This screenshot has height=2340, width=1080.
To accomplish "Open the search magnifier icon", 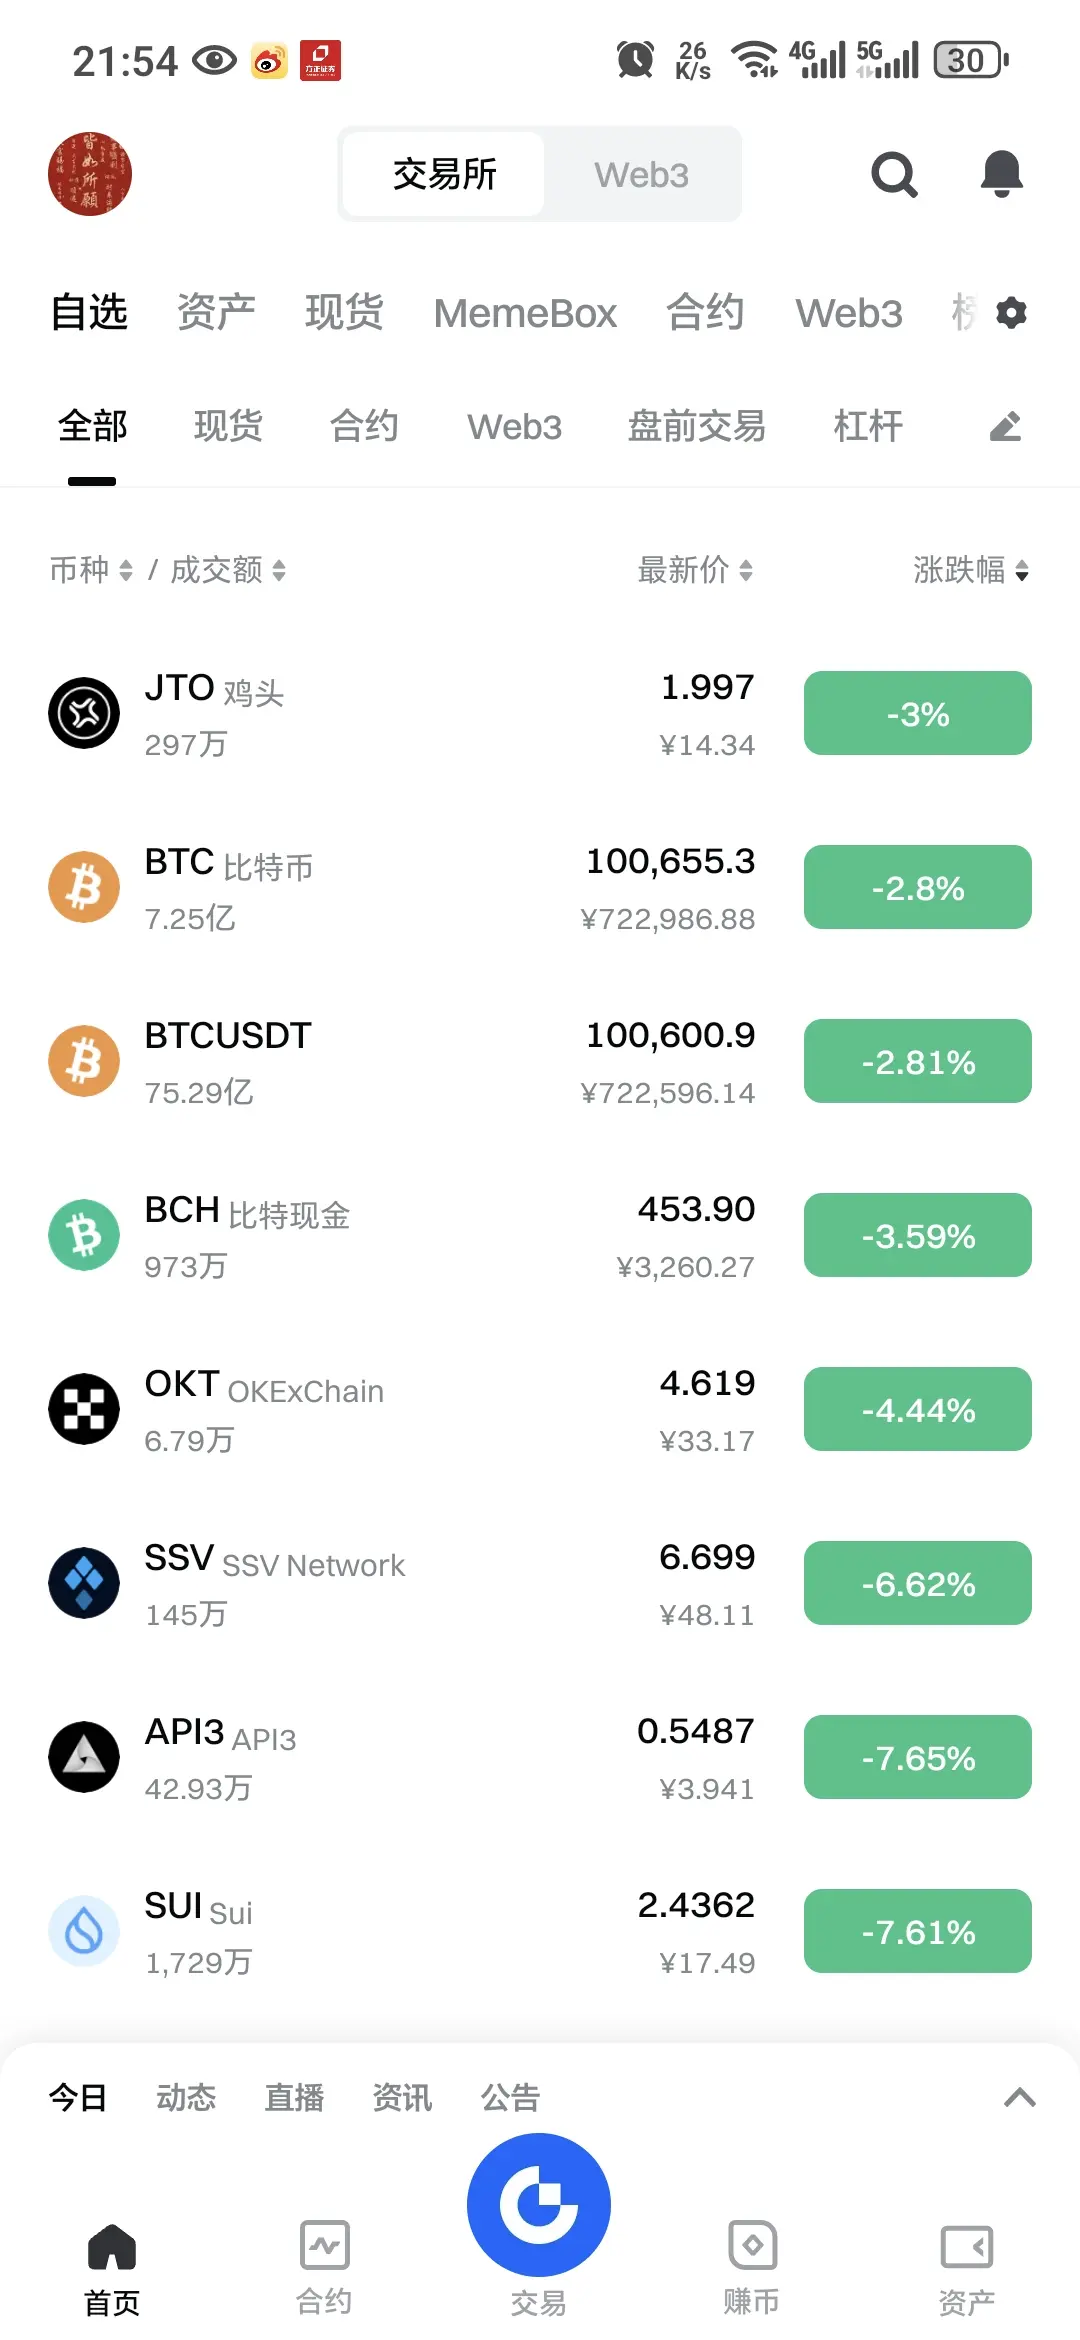I will pyautogui.click(x=894, y=175).
